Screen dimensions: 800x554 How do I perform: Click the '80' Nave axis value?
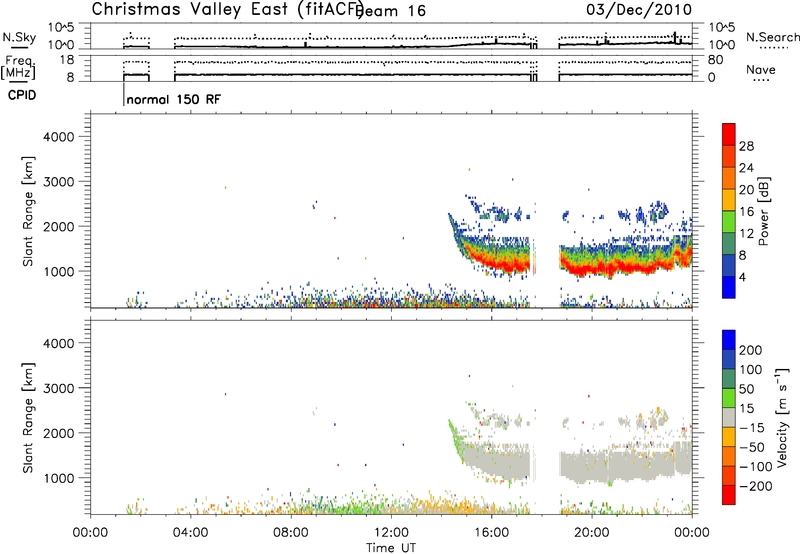click(x=715, y=60)
